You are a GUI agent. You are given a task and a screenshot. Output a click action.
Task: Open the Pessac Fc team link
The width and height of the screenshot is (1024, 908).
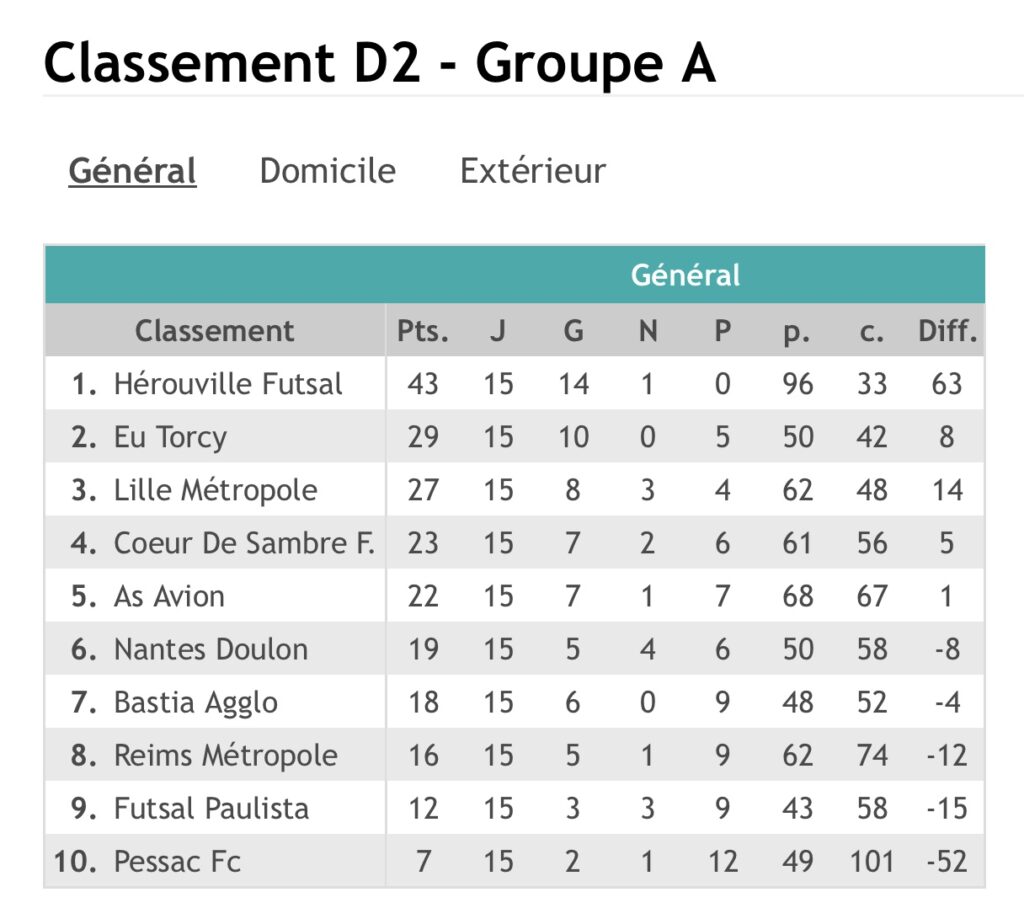[x=178, y=862]
